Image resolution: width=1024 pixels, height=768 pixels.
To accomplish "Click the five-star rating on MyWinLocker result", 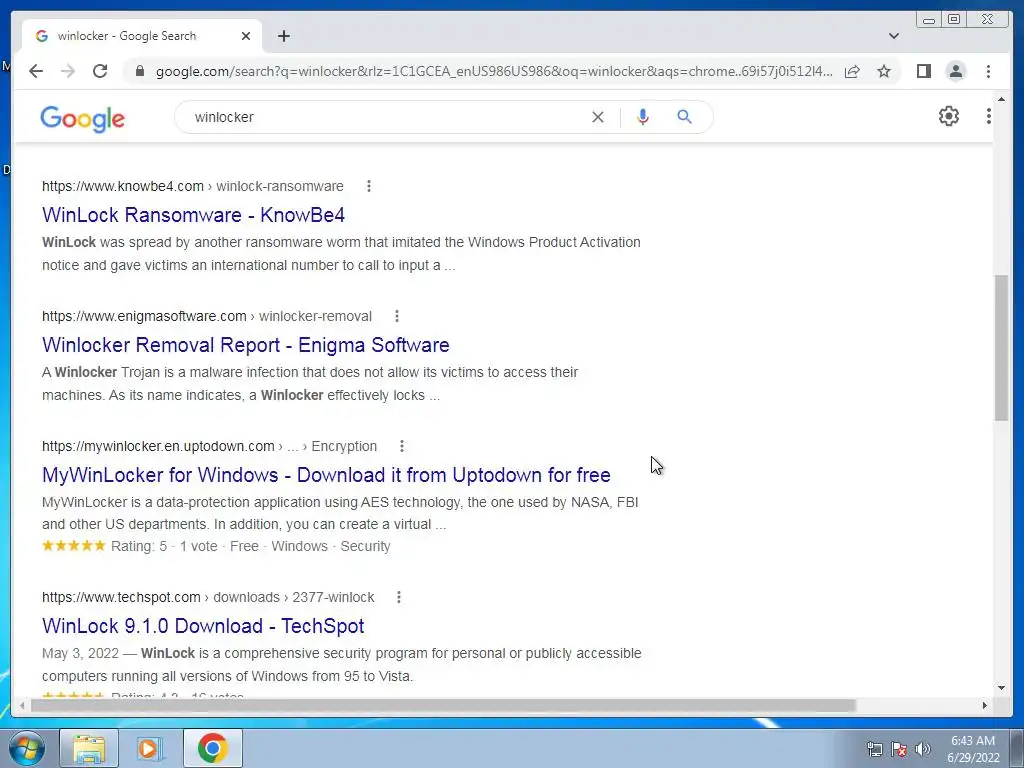I will (x=73, y=546).
